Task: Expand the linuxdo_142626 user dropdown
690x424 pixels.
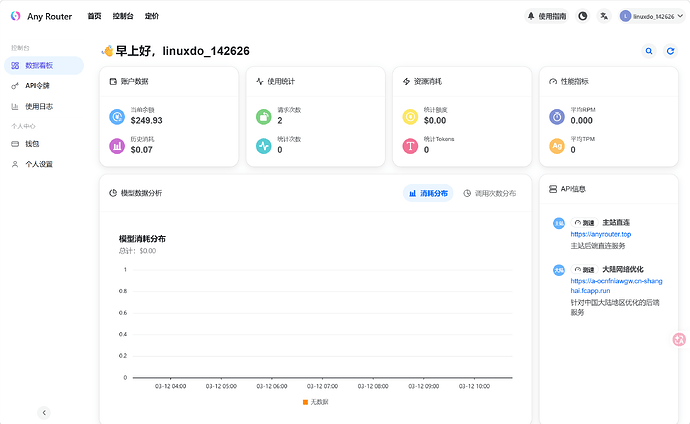Action: click(653, 16)
